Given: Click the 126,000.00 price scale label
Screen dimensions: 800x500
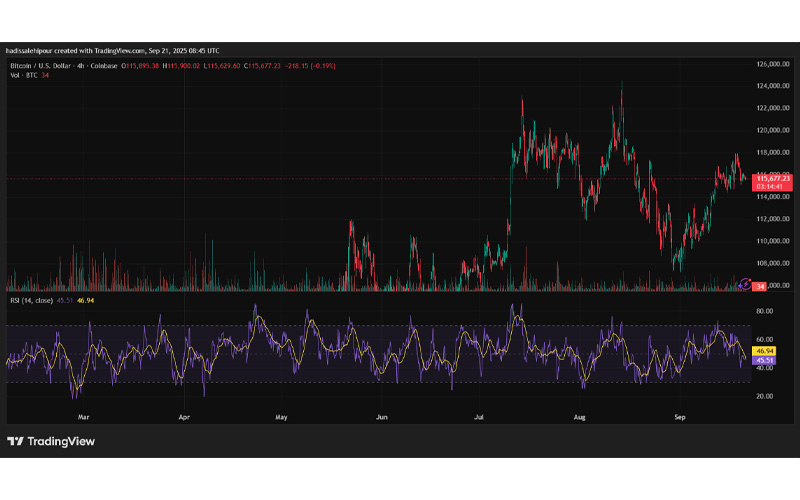Looking at the screenshot, I should [774, 64].
